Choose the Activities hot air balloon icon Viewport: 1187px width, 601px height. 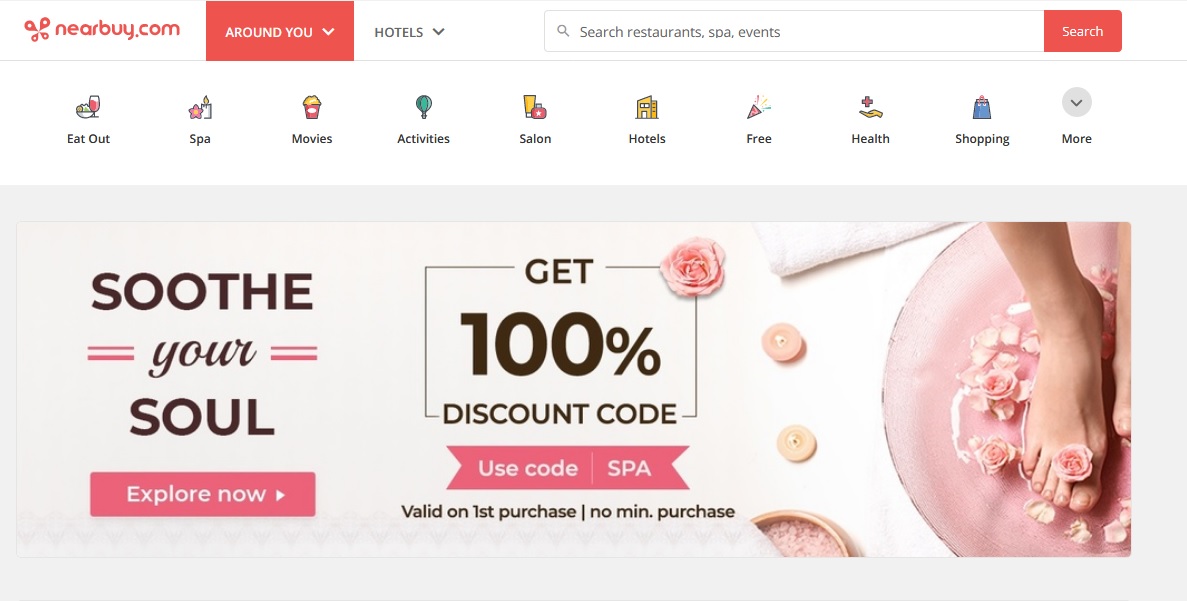[x=424, y=107]
